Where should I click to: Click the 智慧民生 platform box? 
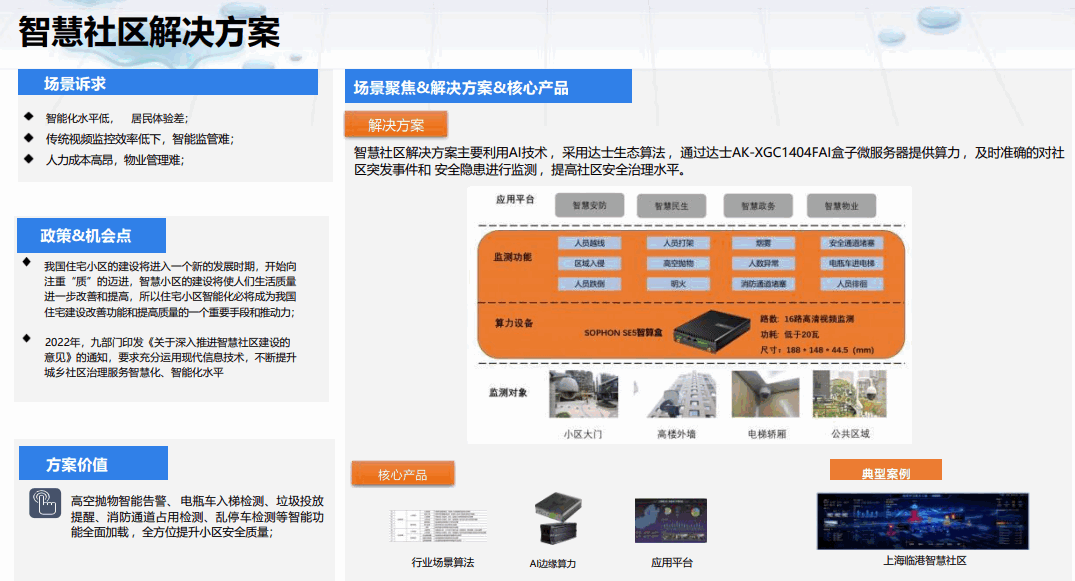(x=673, y=205)
